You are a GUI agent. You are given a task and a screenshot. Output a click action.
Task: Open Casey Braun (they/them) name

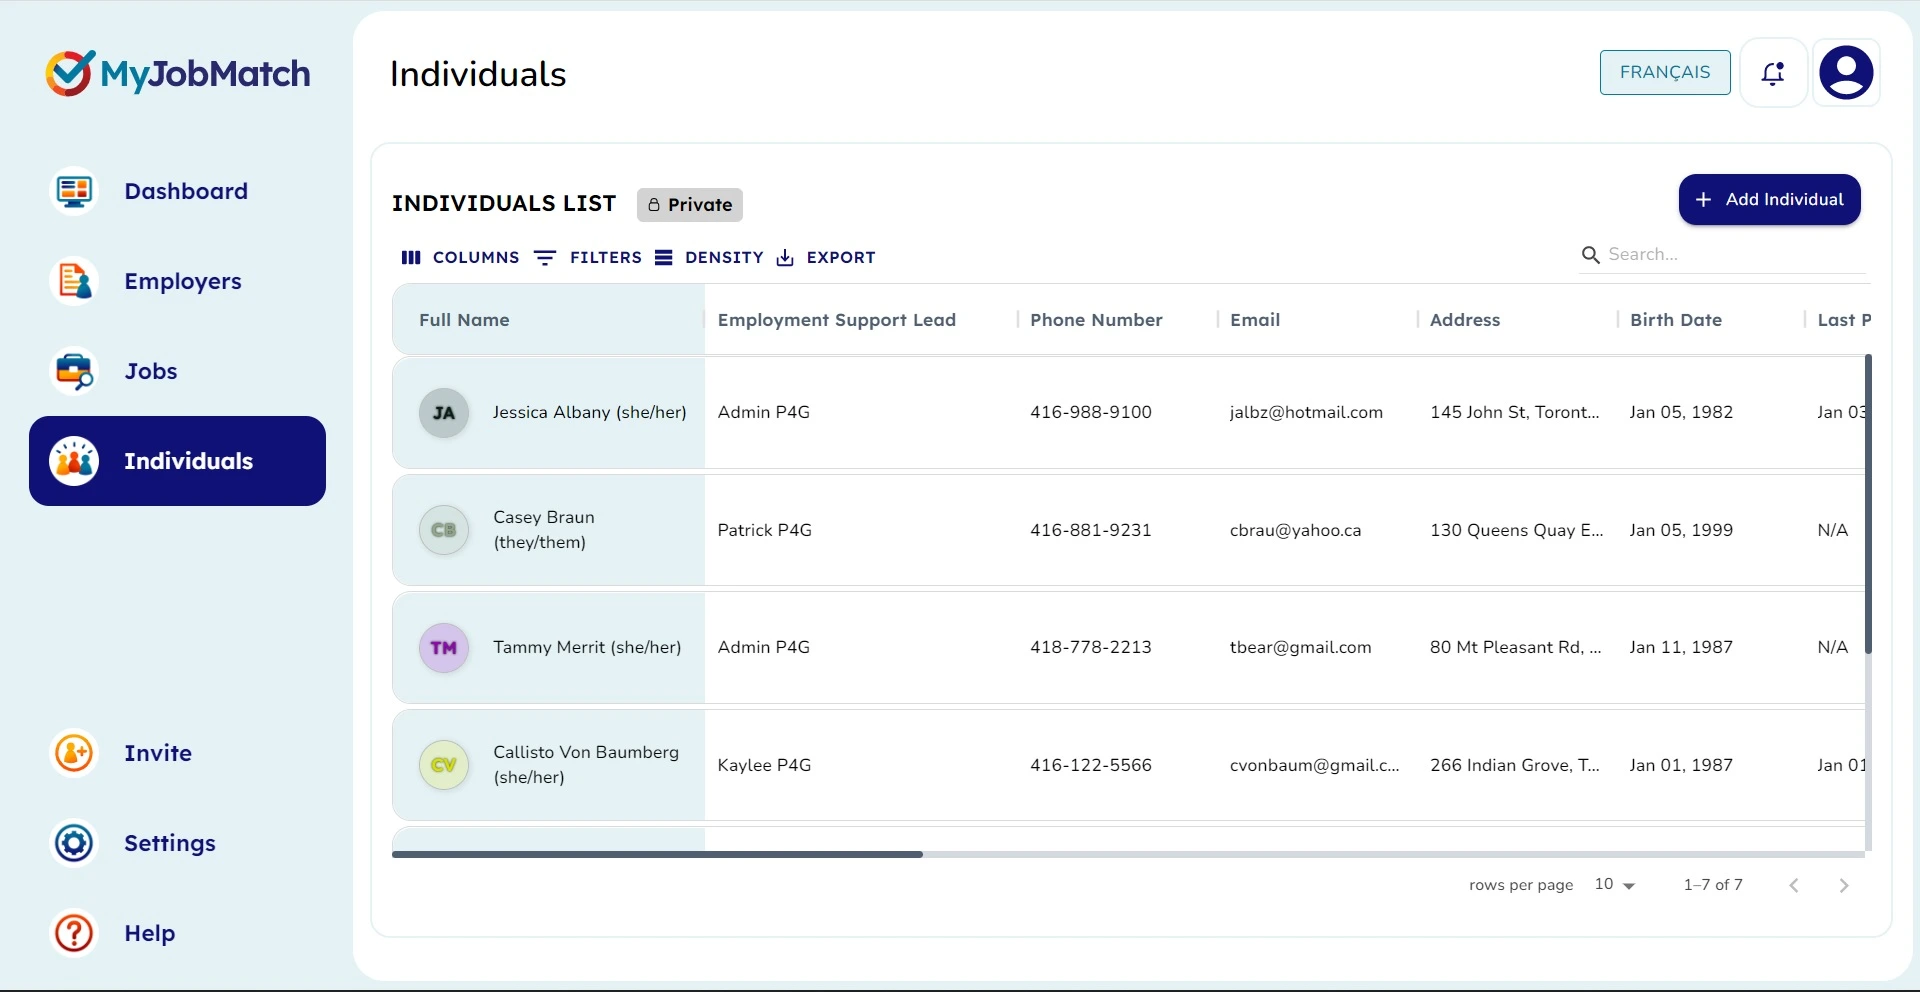[x=544, y=530]
